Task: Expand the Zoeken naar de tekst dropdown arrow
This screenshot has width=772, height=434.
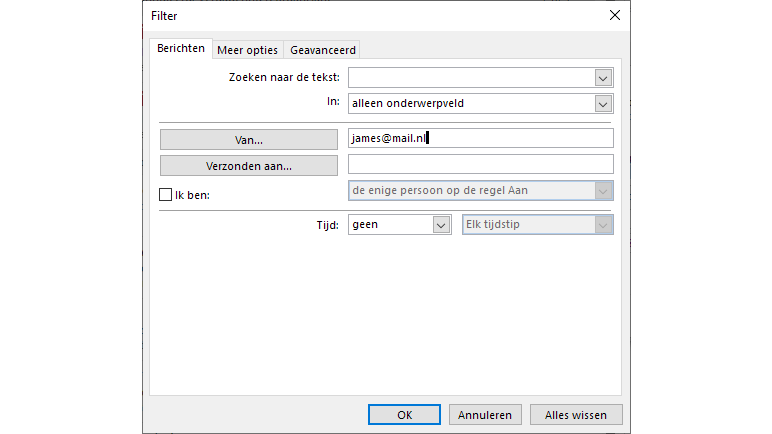Action: coord(602,78)
